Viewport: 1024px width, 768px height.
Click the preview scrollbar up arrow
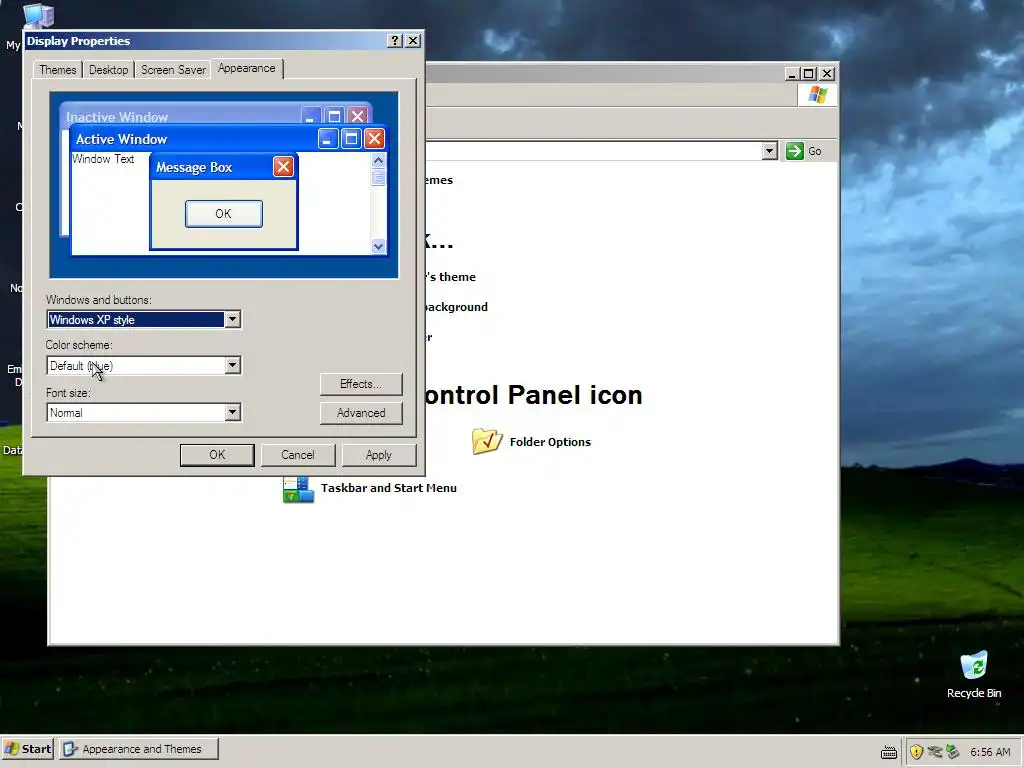point(378,160)
